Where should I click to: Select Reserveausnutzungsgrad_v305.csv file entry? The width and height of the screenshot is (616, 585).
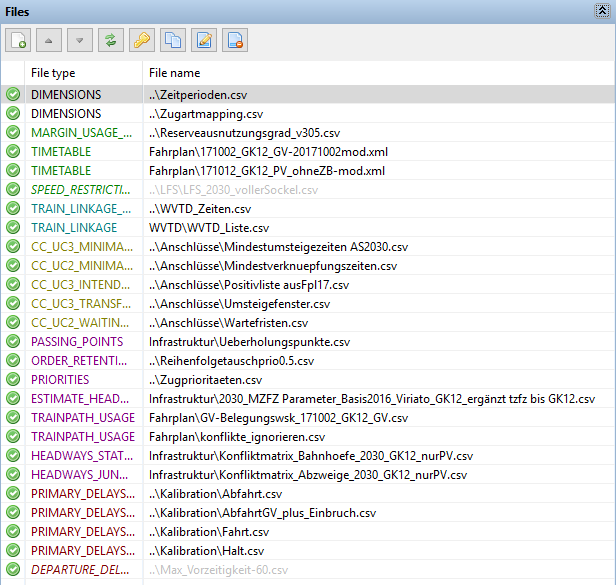244,133
